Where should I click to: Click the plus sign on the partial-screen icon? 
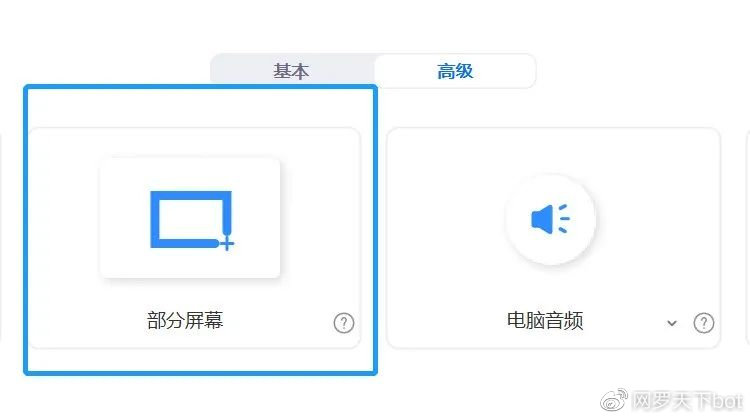228,244
